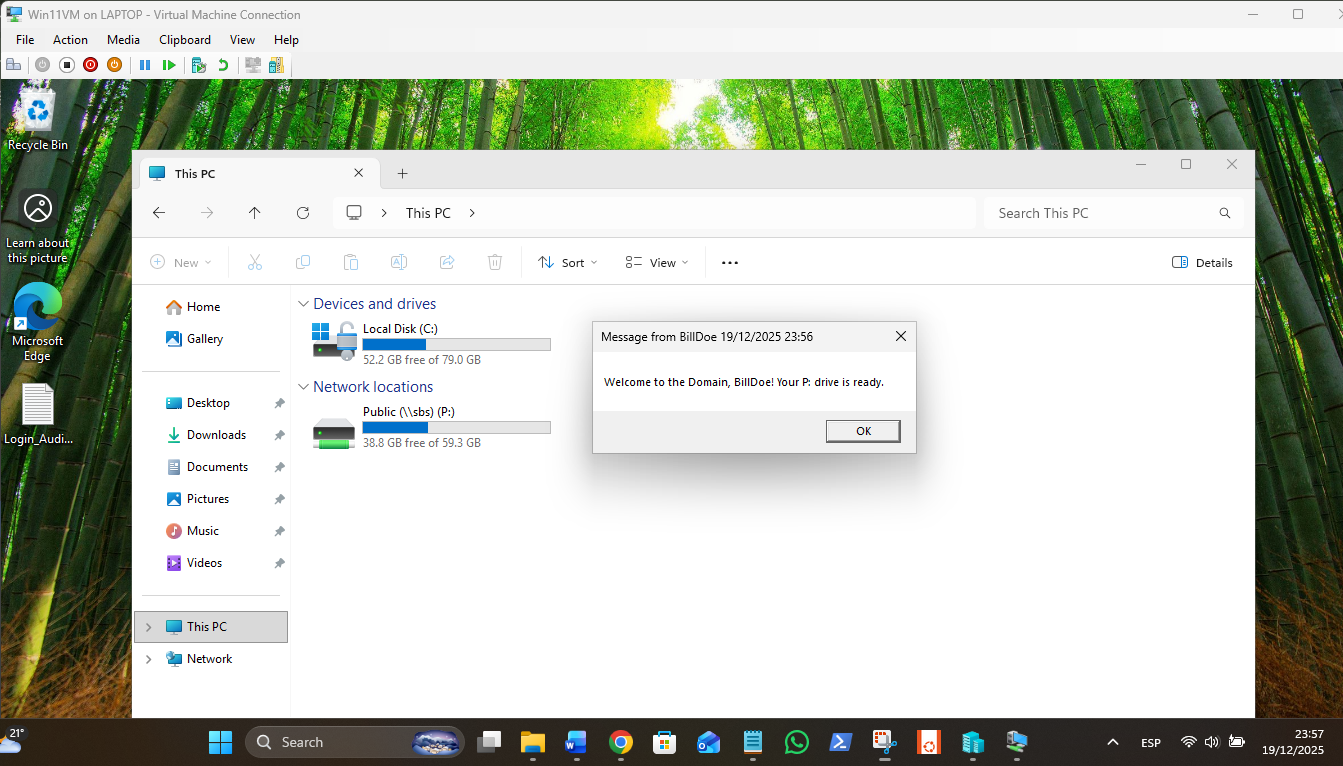
Task: Collapse the Devices and drives group
Action: pos(304,304)
